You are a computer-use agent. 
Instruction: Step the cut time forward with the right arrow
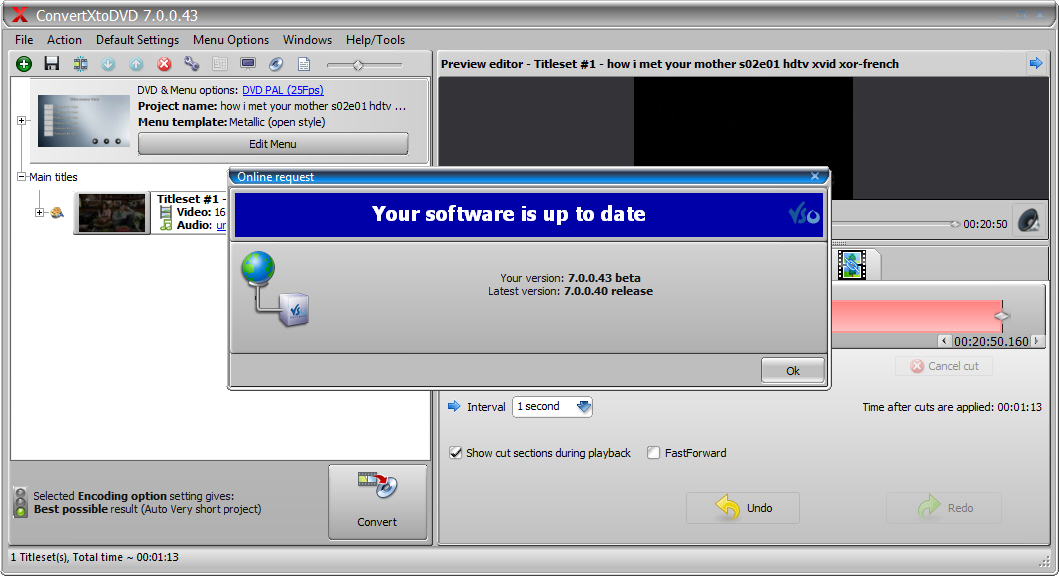1036,341
